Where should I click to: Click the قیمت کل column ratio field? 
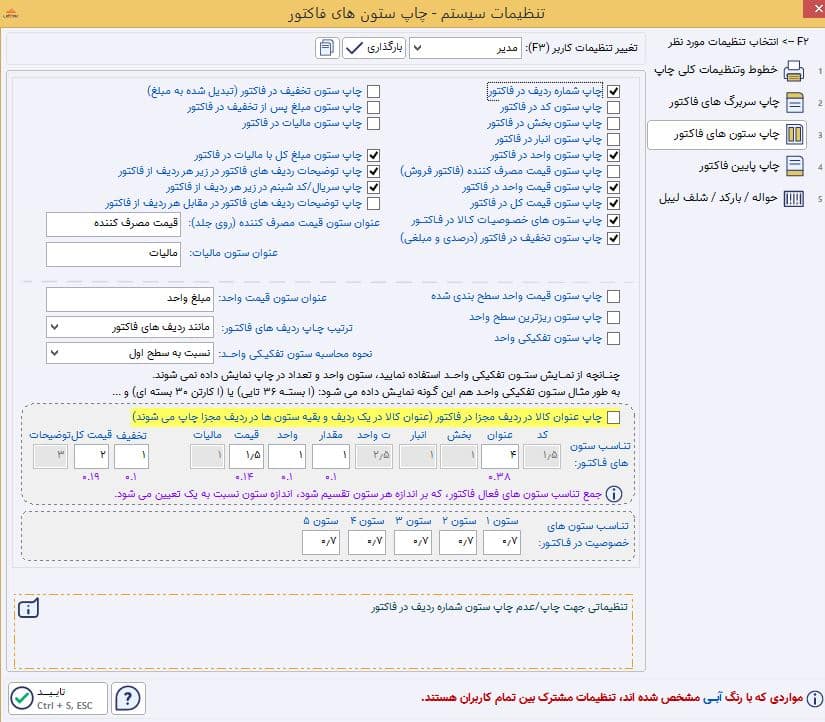pos(92,456)
